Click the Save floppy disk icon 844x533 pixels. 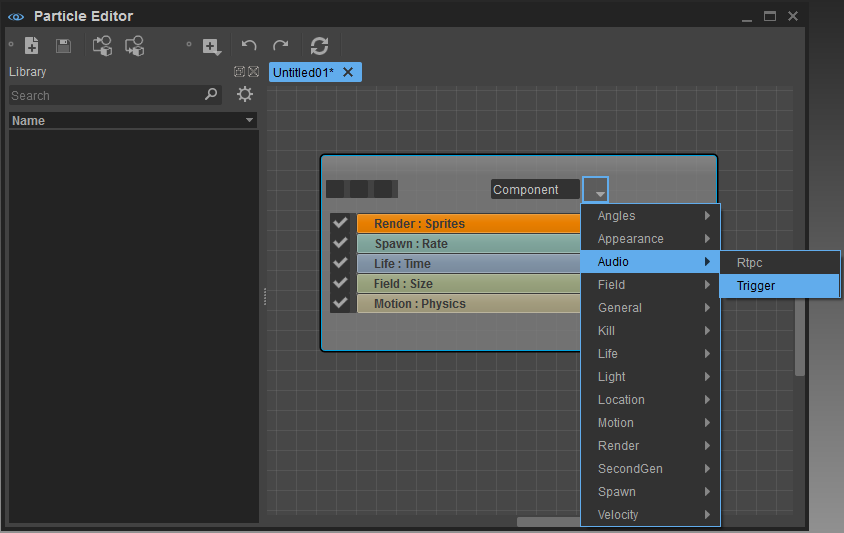pyautogui.click(x=64, y=46)
